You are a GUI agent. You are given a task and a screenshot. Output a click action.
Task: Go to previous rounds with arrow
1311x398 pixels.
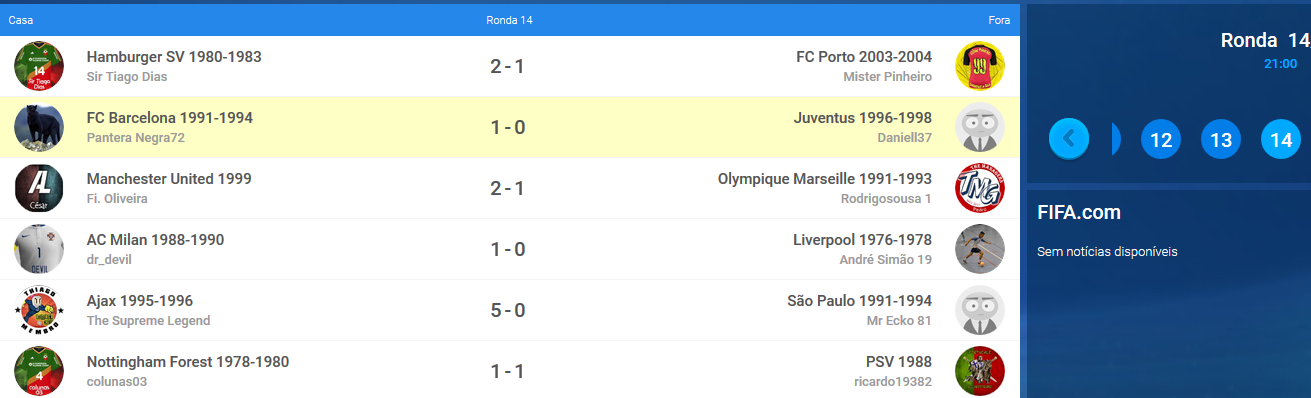[x=1069, y=138]
